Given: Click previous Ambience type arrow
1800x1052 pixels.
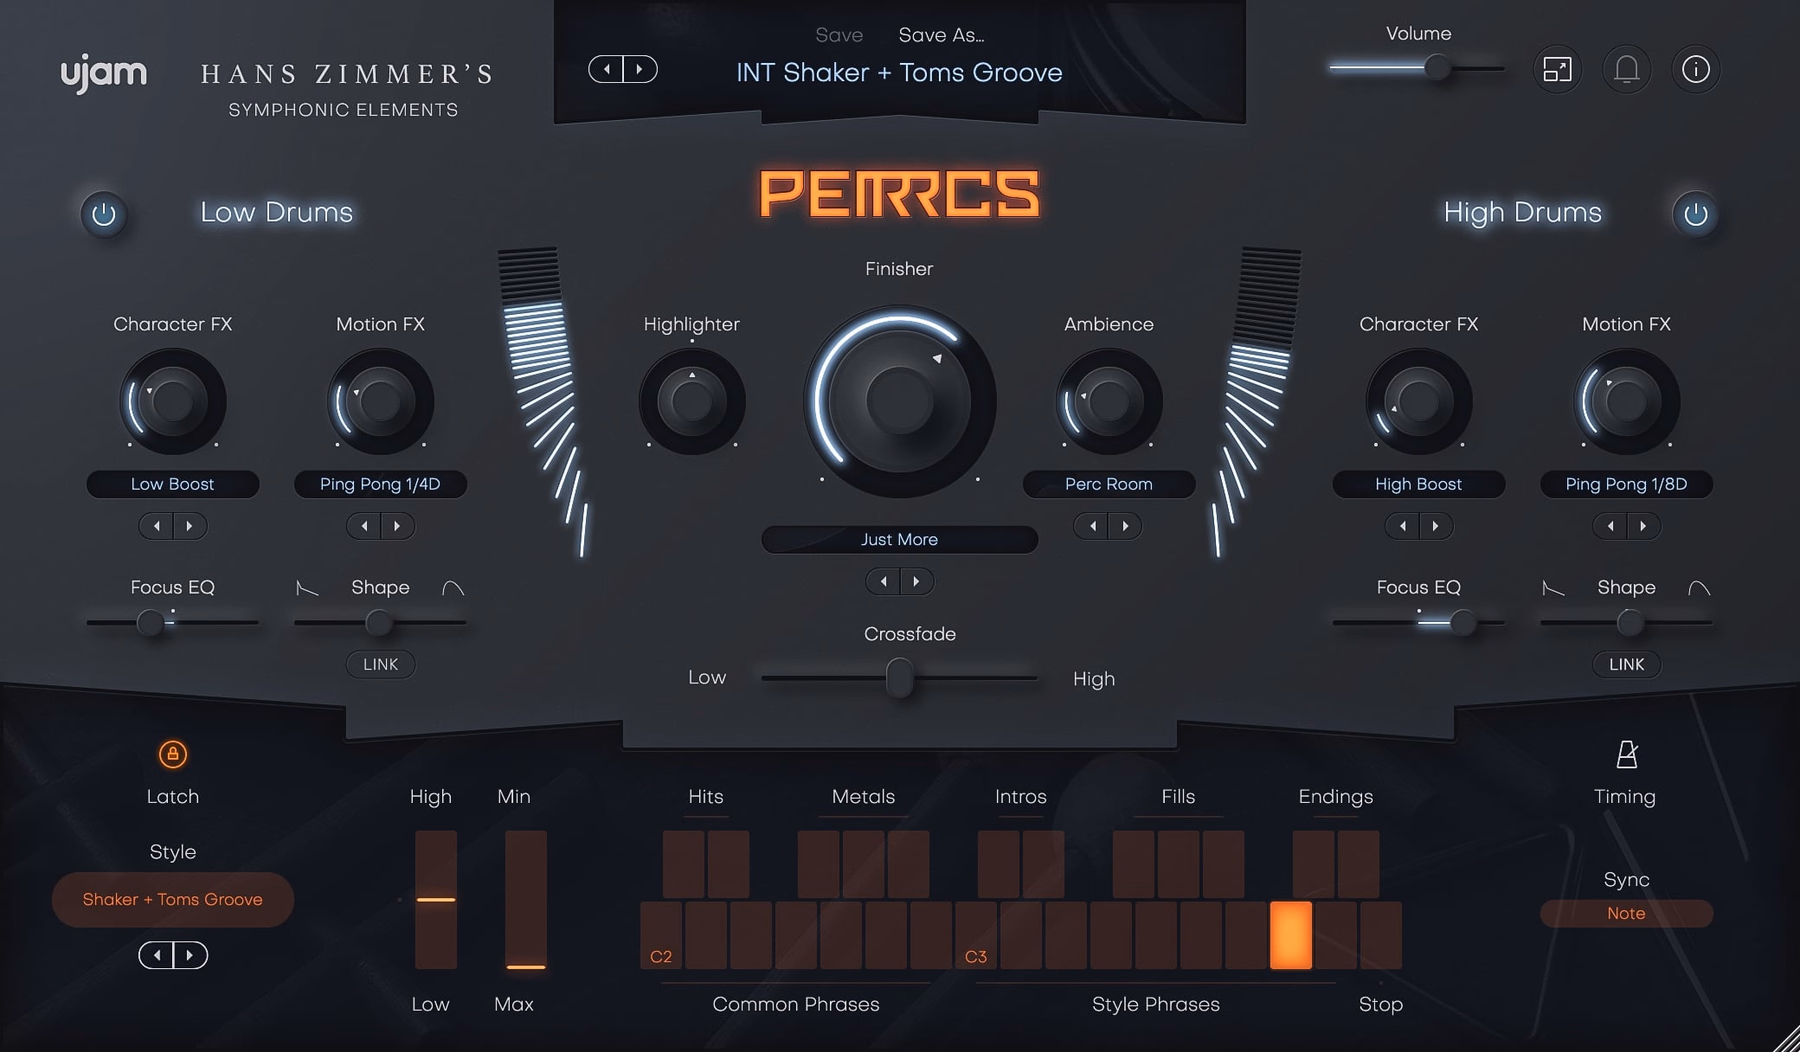Looking at the screenshot, I should pos(1092,526).
